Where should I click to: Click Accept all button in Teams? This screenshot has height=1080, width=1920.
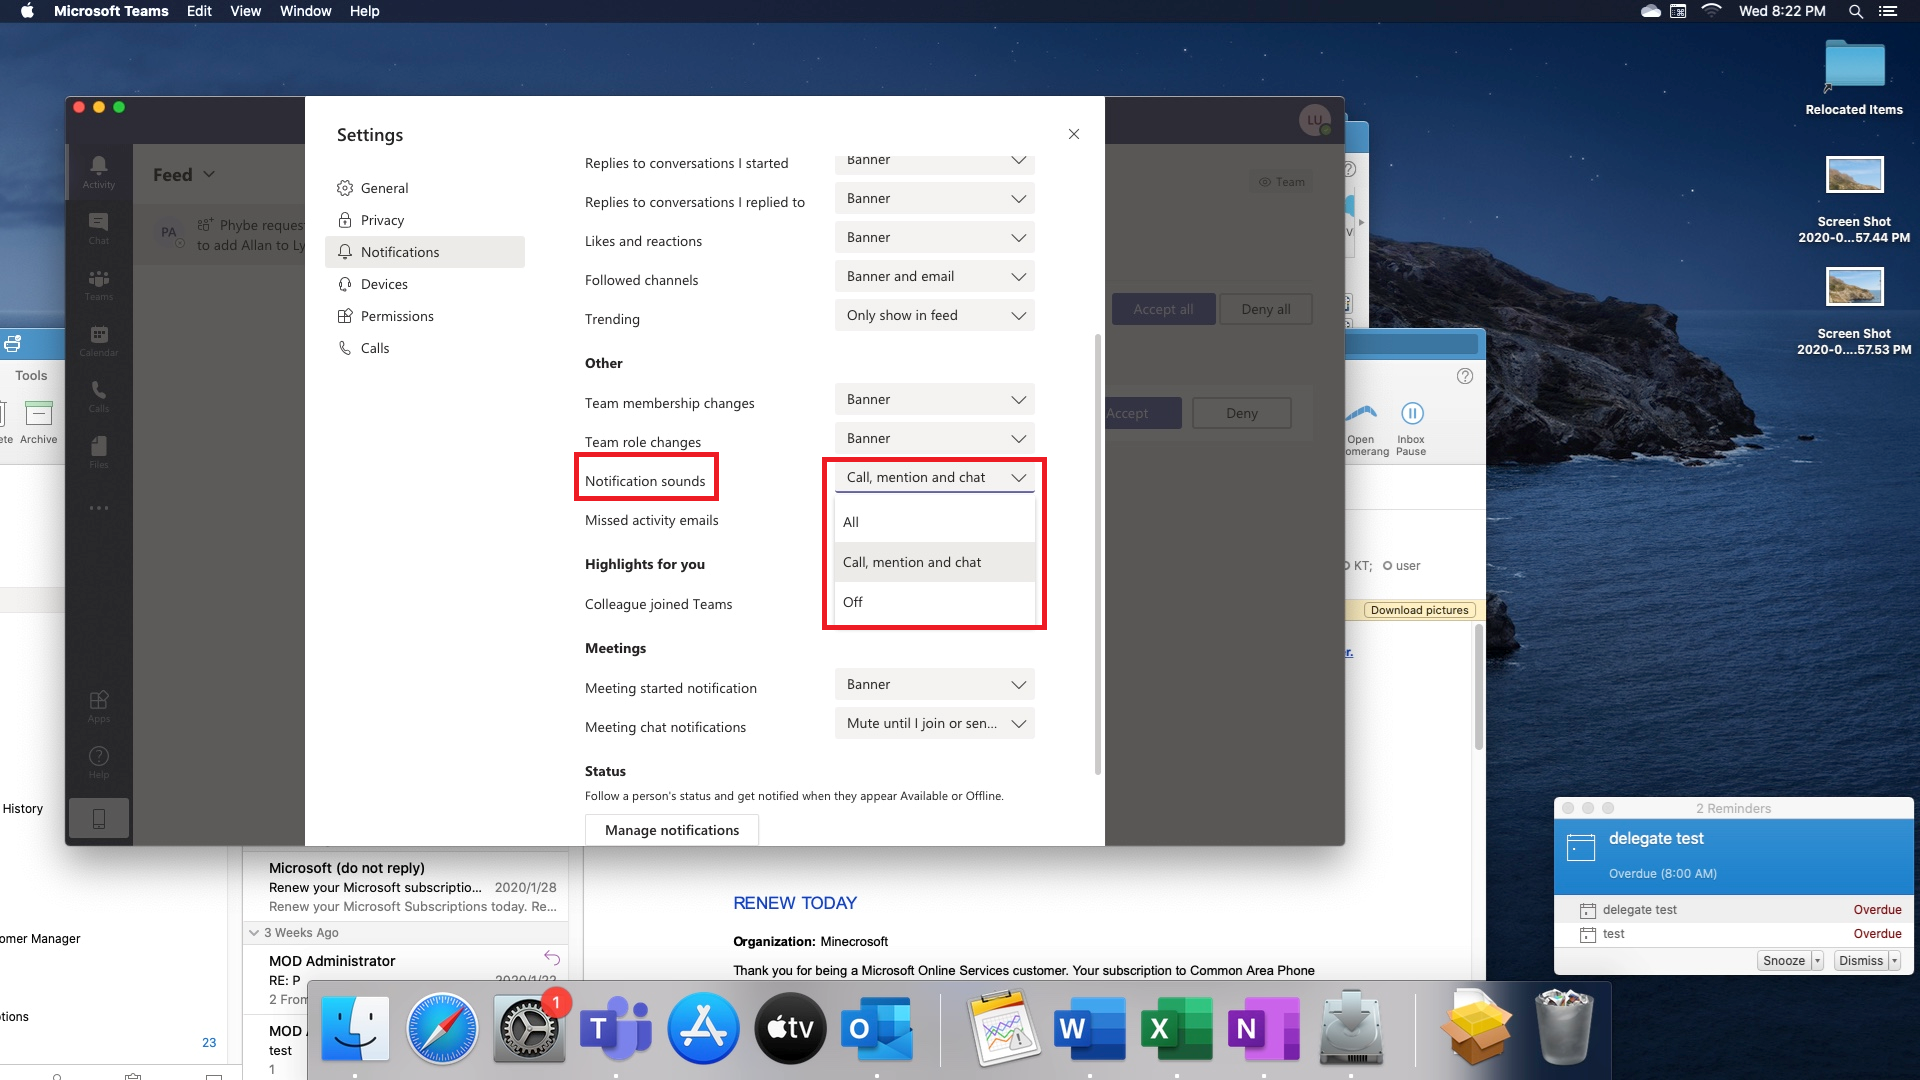tap(1163, 309)
